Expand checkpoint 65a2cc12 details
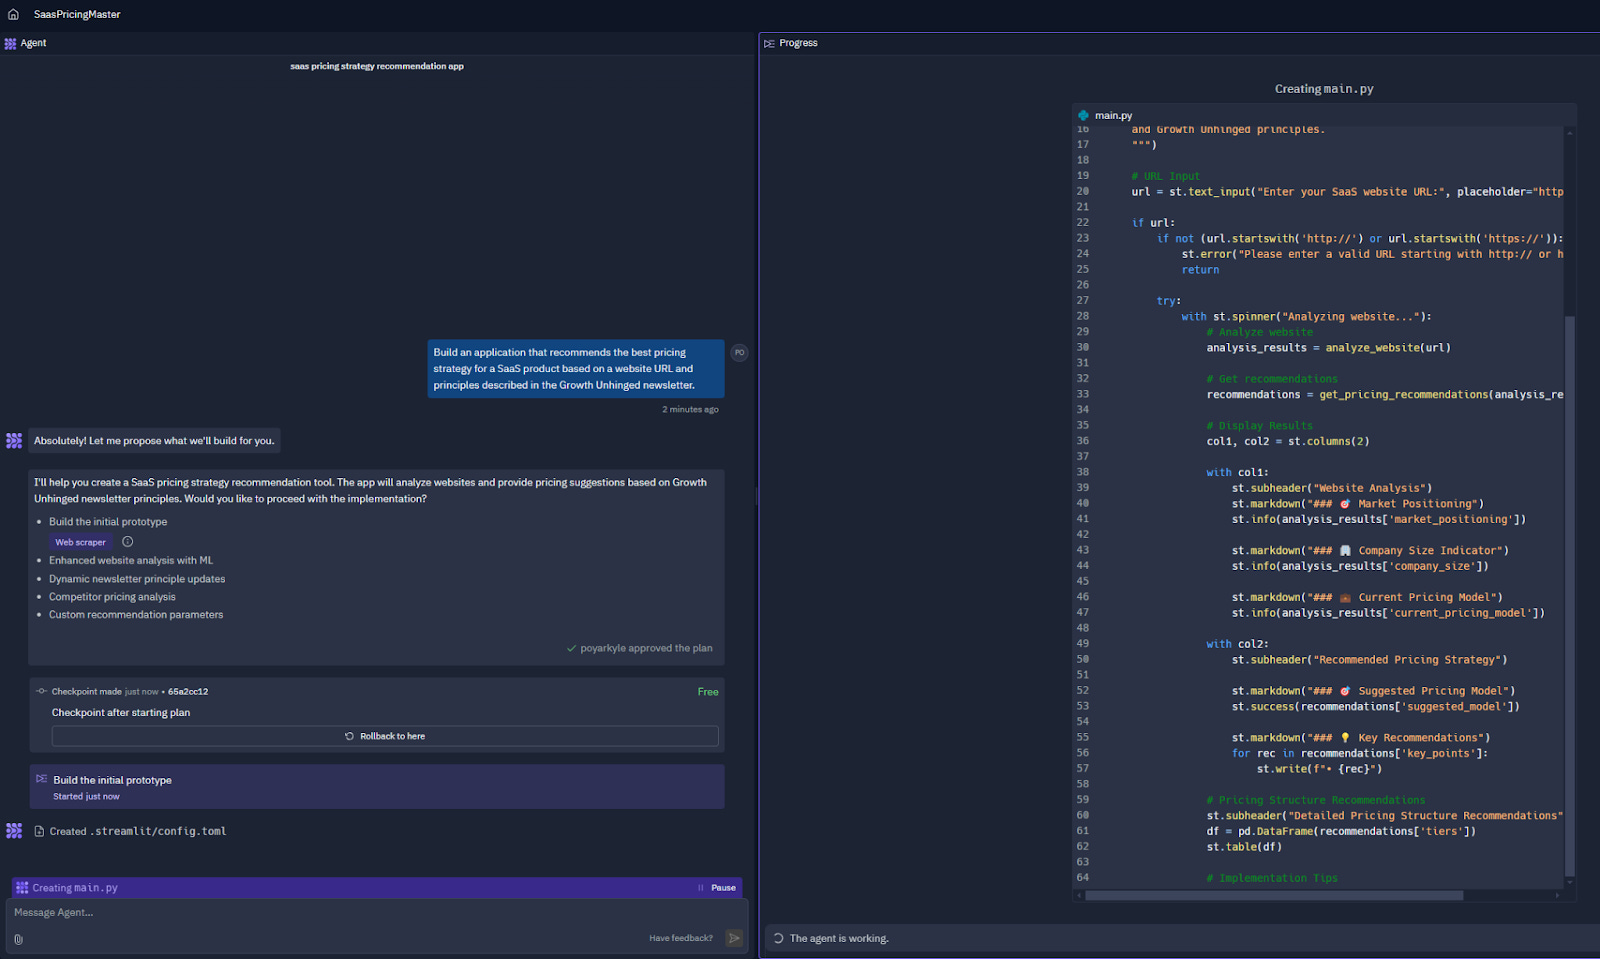 186,691
